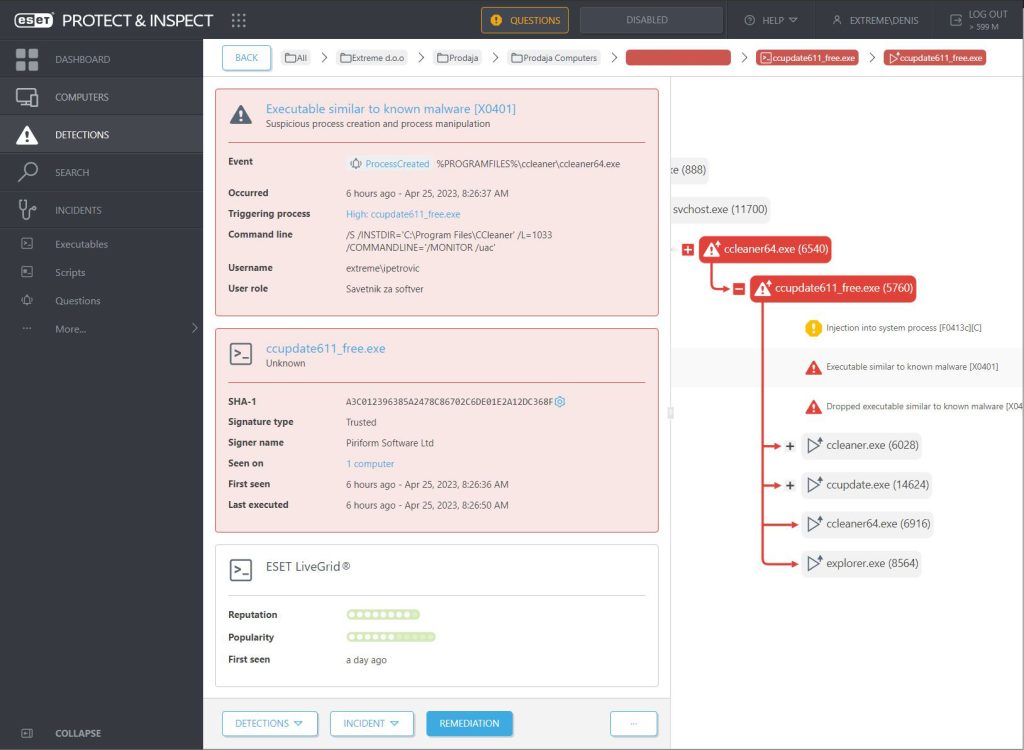Open Executables in the sidebar

pyautogui.click(x=81, y=244)
